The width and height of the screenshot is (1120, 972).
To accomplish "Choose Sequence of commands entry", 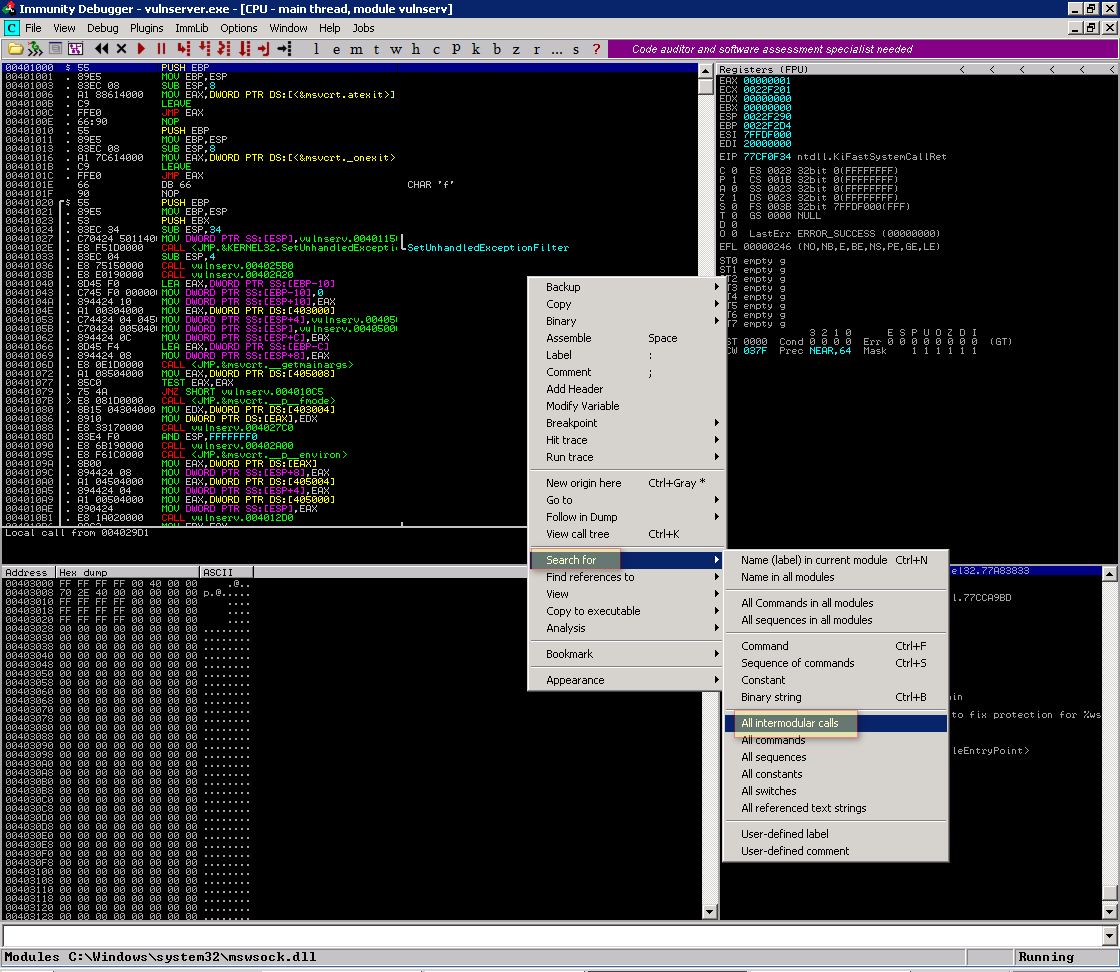I will coord(836,663).
